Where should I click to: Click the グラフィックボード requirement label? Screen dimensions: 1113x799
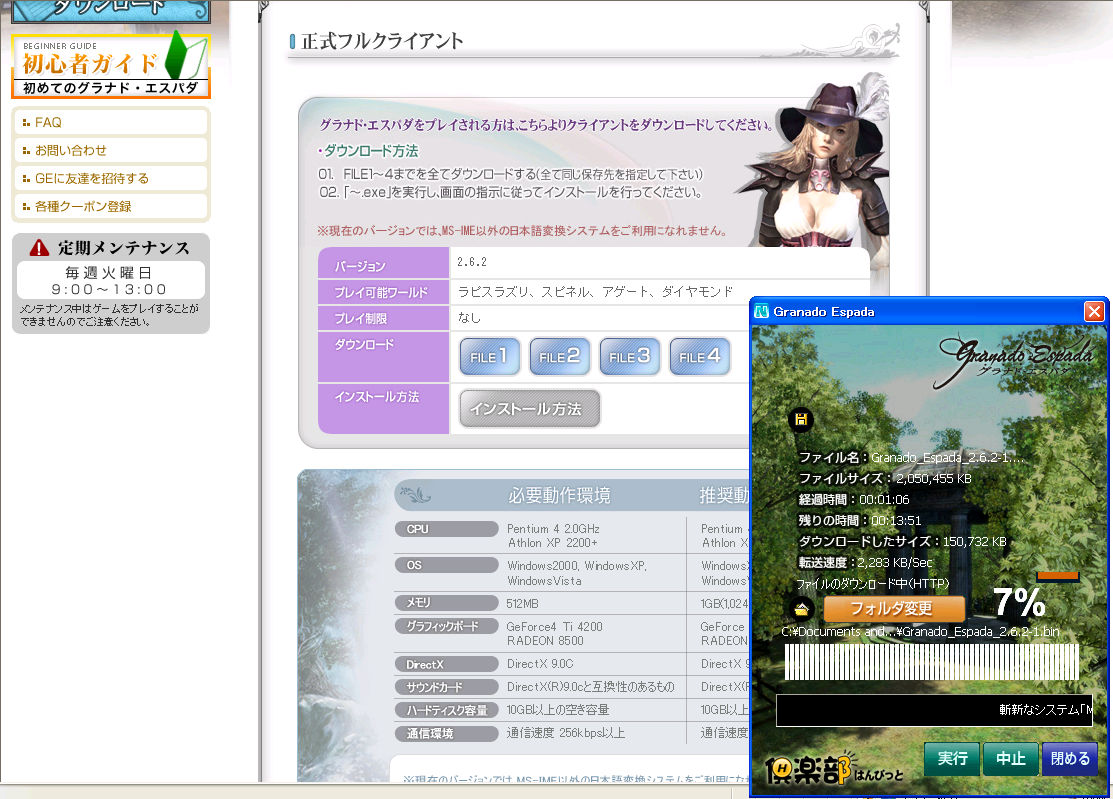coord(446,627)
